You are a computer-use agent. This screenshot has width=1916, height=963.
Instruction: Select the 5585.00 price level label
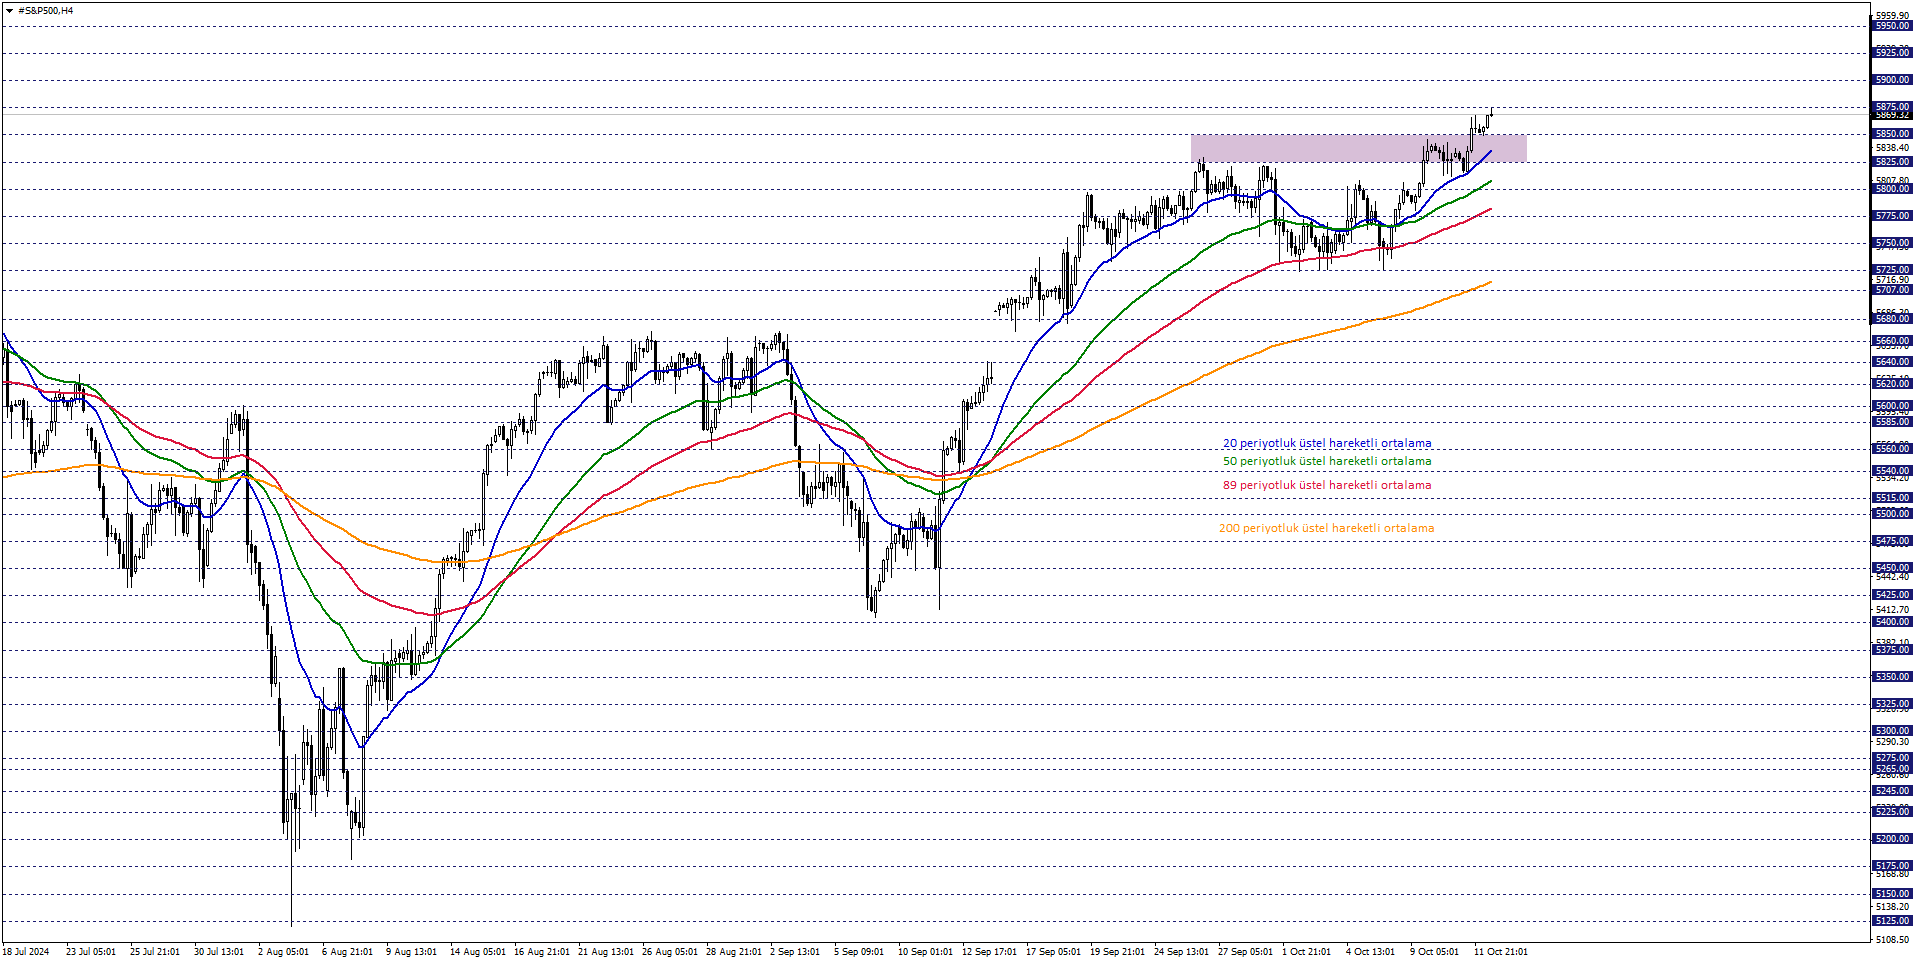coord(1891,422)
